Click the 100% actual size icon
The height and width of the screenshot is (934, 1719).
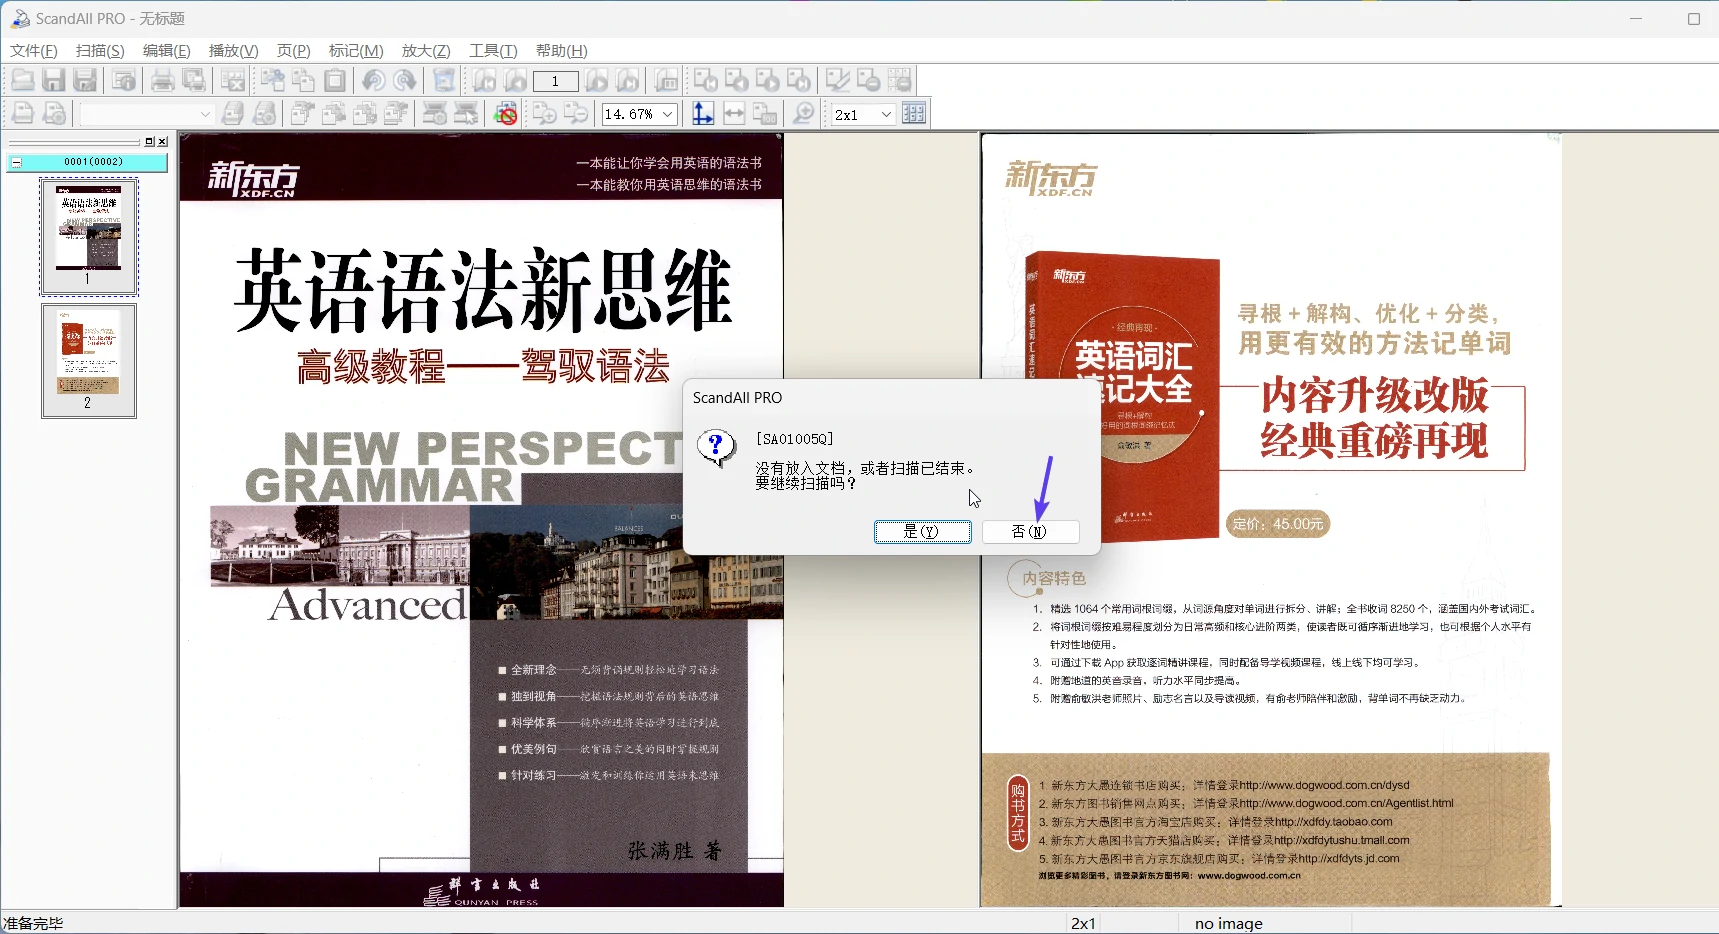click(x=765, y=114)
